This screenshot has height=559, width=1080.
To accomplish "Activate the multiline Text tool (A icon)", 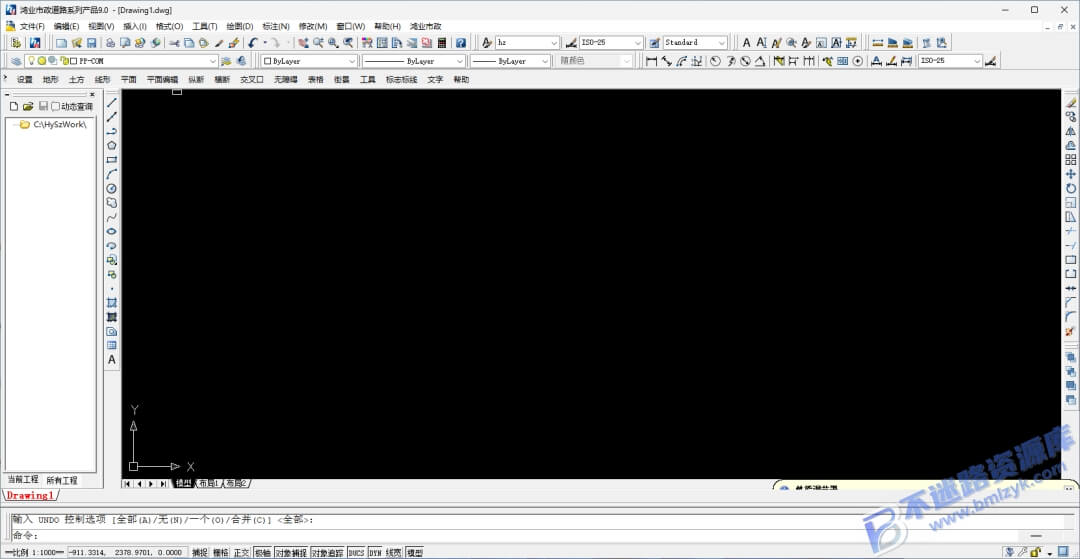I will 112,359.
